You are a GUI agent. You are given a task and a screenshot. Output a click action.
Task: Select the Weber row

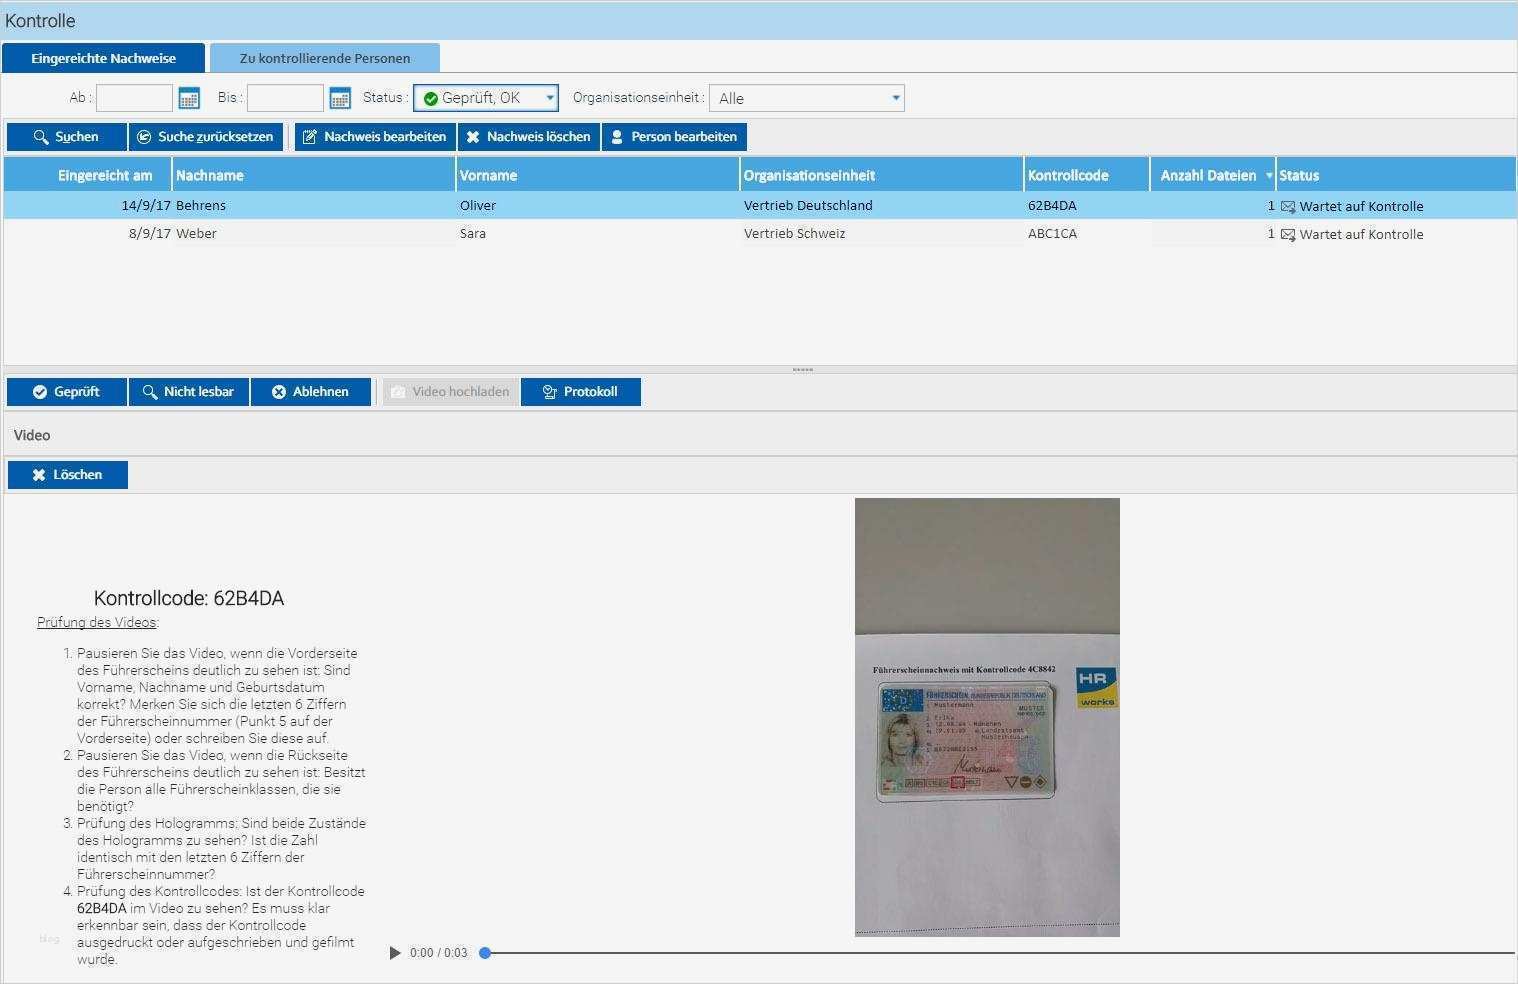pos(760,234)
